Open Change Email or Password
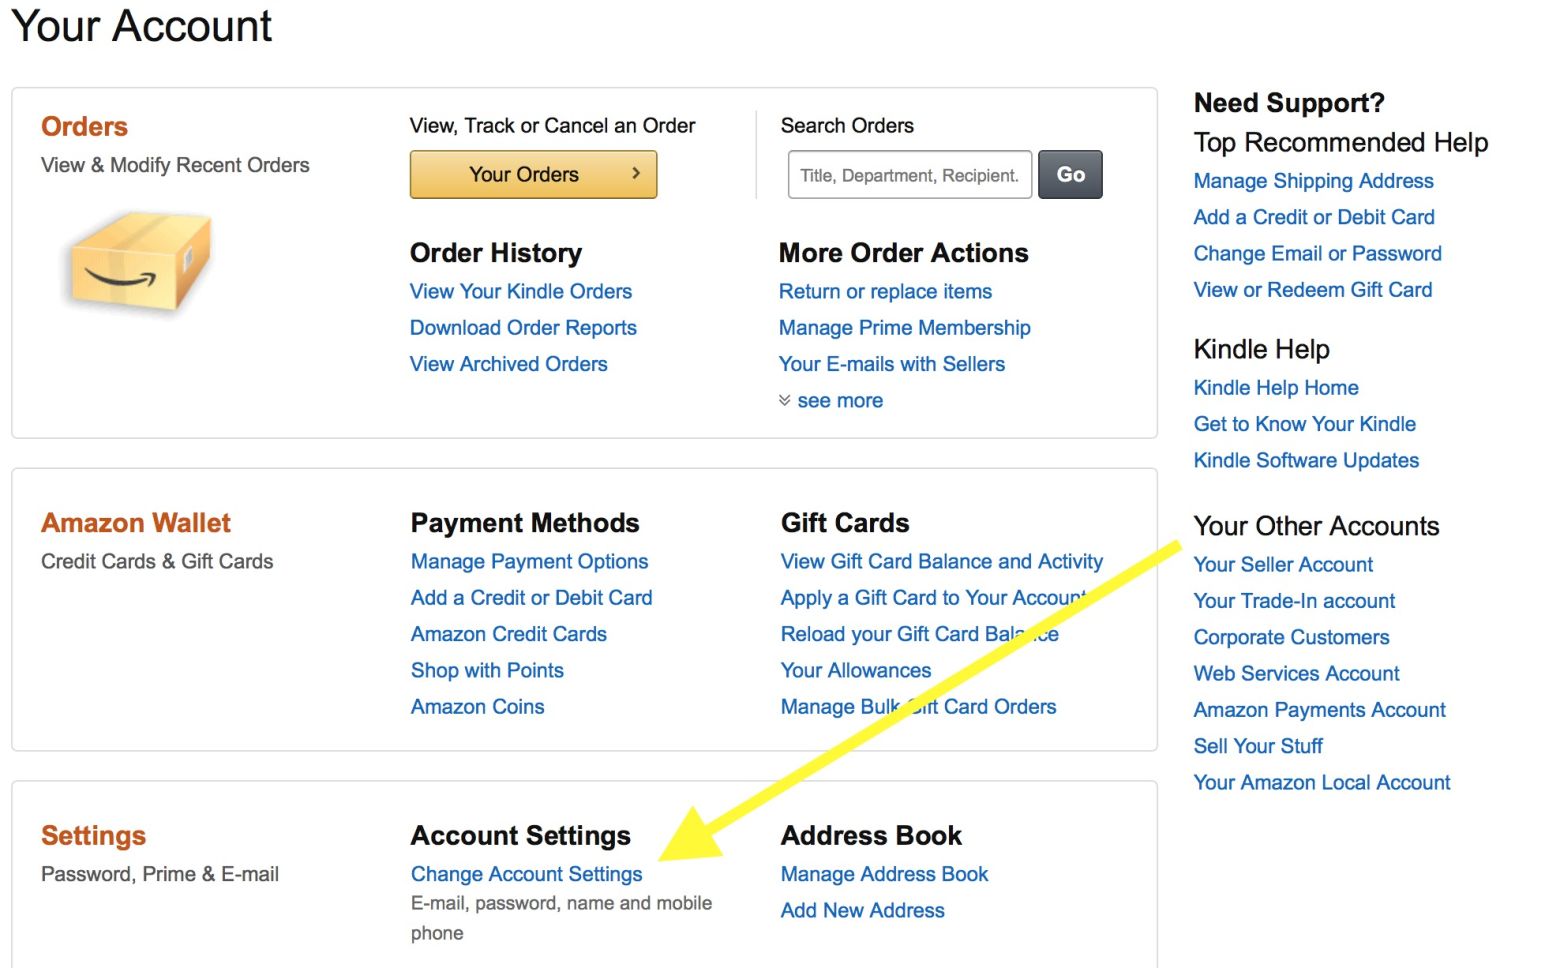1560x968 pixels. tap(1316, 253)
